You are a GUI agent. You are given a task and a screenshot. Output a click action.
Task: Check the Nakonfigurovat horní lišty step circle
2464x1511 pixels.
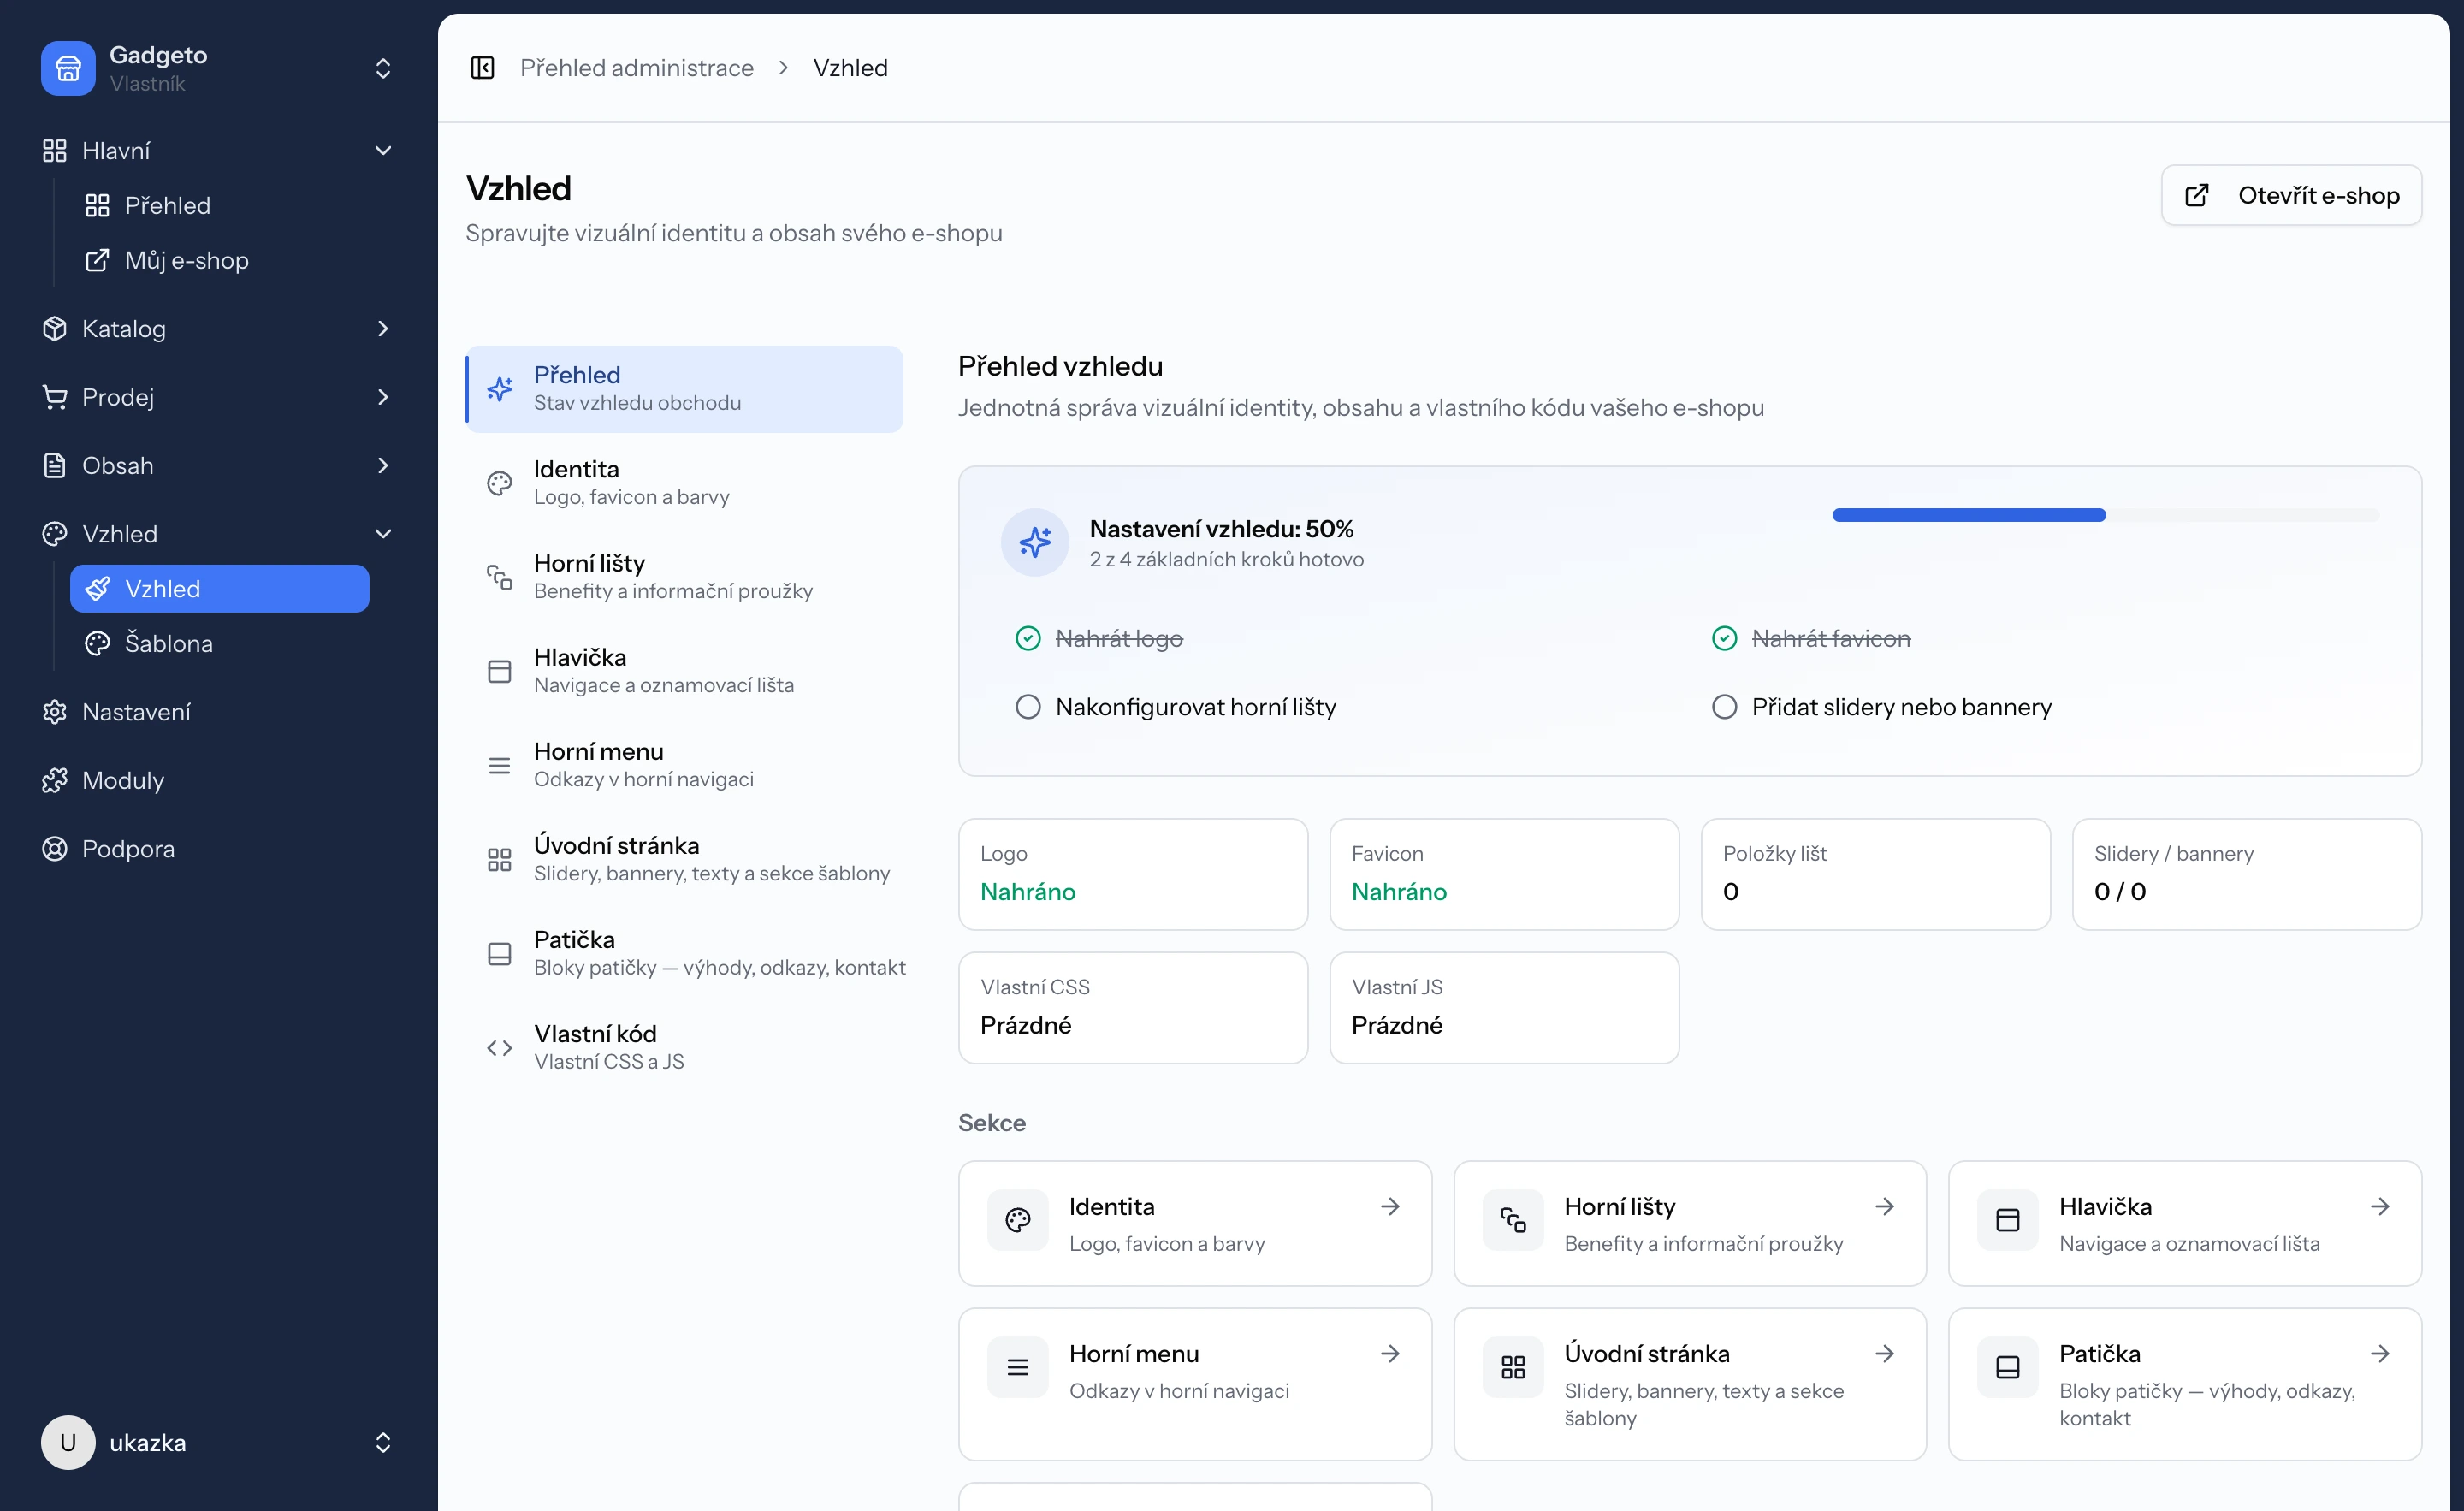(x=1028, y=707)
